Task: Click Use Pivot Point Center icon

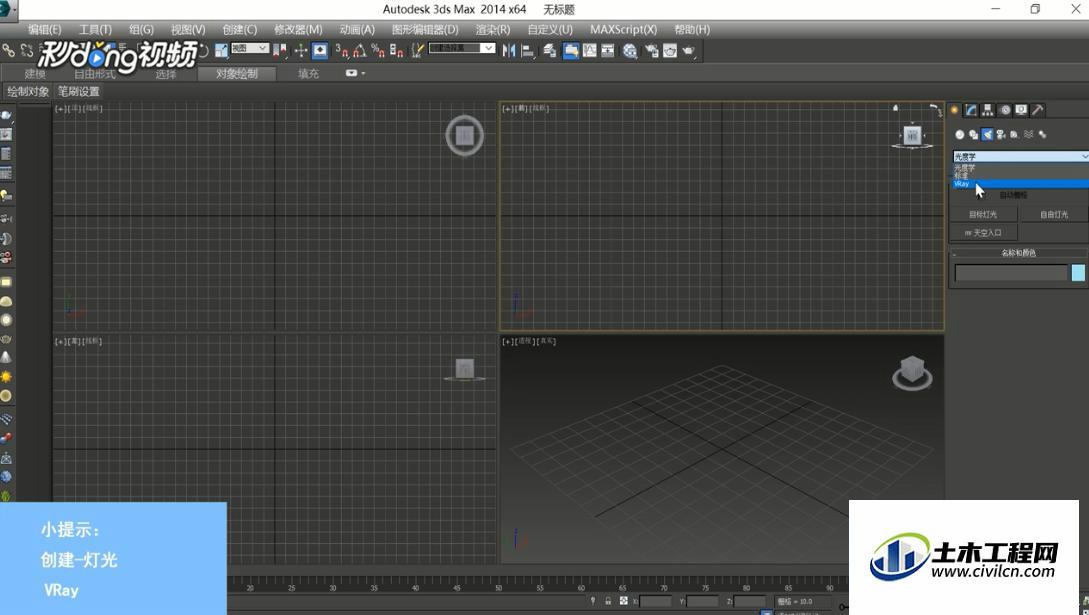Action: (x=281, y=51)
